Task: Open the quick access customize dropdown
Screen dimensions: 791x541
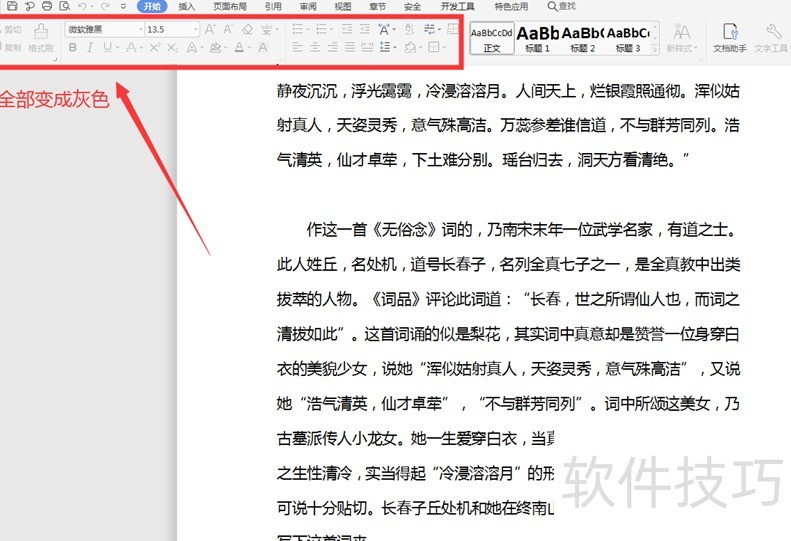Action: [x=124, y=7]
